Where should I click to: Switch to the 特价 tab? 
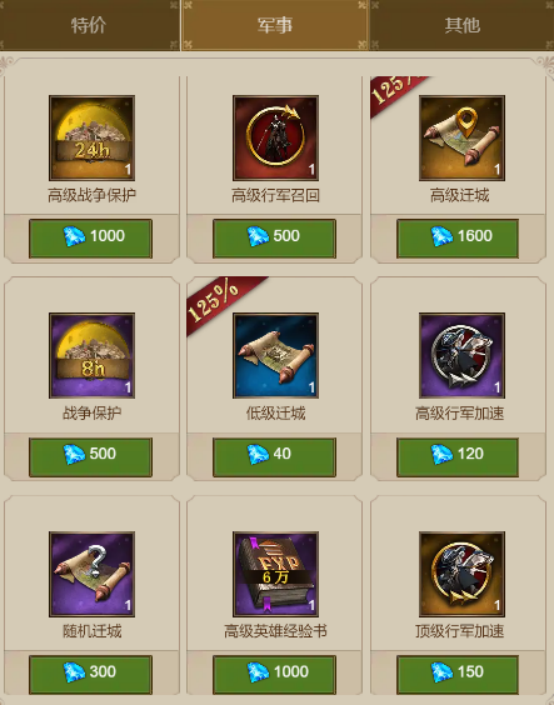[89, 25]
